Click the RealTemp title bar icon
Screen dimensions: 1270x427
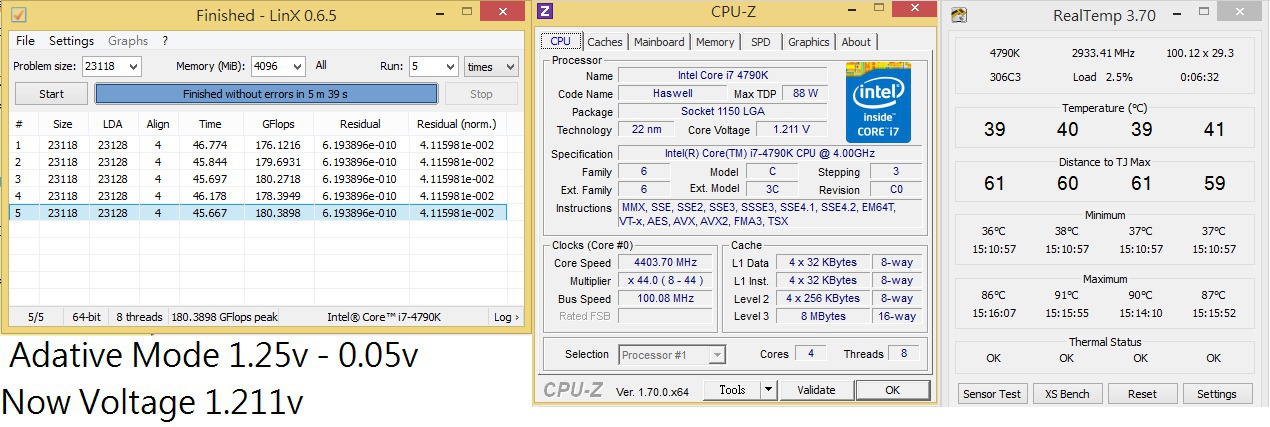[959, 15]
